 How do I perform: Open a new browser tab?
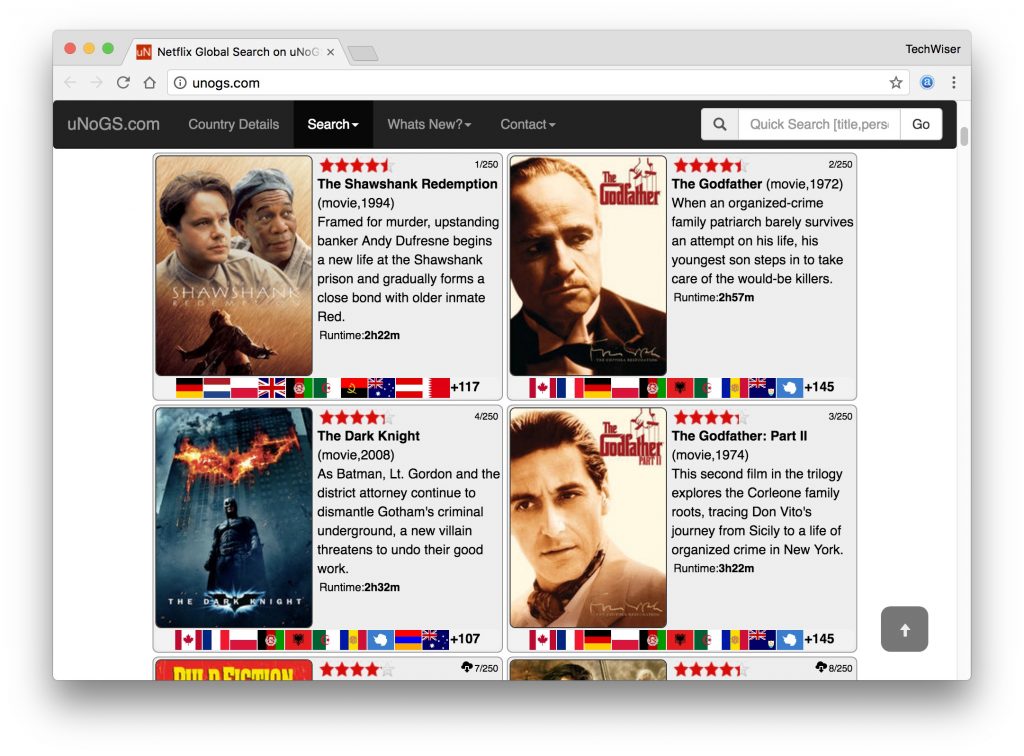(363, 54)
